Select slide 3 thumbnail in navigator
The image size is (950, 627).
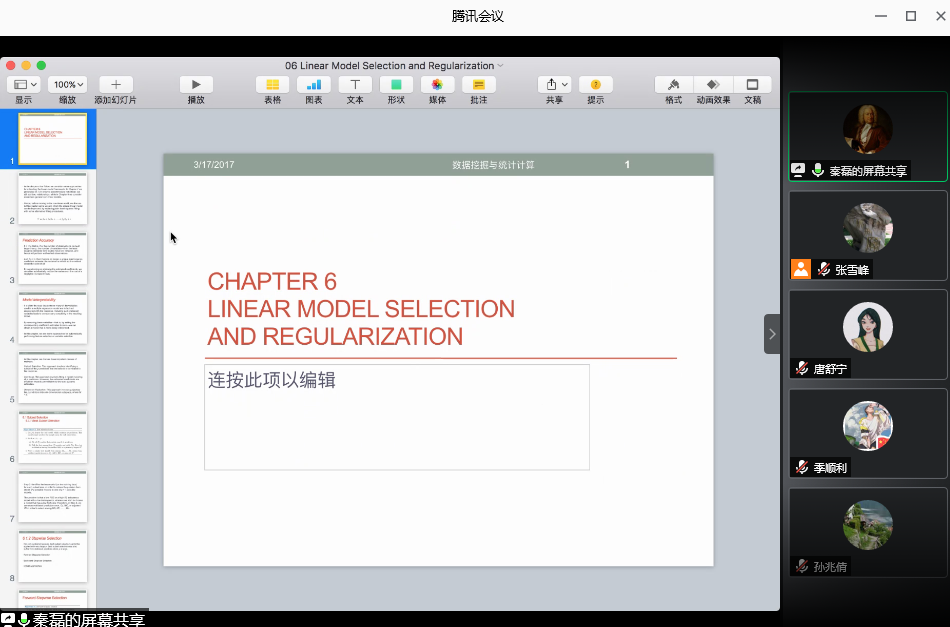[54, 258]
